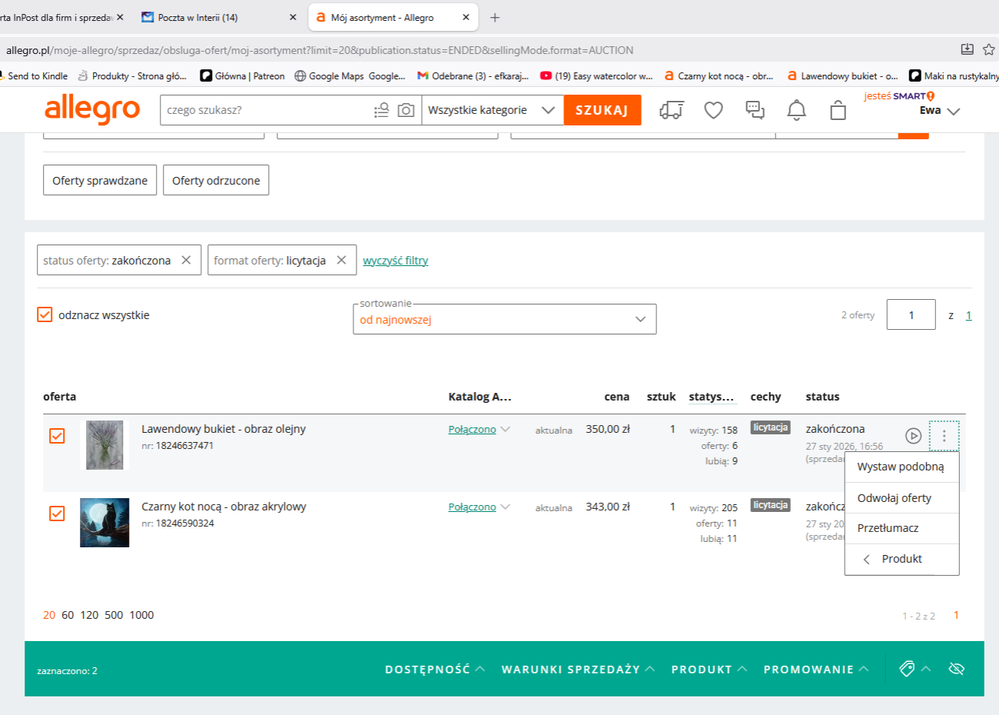Image resolution: width=999 pixels, height=715 pixels.
Task: Open the shopping bag cart icon
Action: (x=838, y=110)
